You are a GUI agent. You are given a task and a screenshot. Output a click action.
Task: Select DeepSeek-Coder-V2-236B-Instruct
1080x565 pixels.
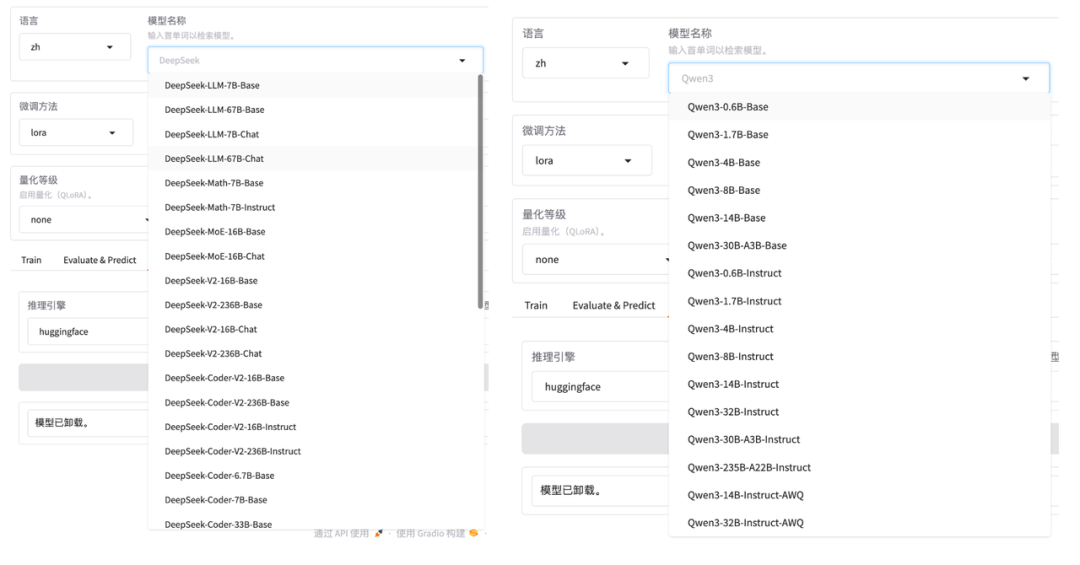313,451
